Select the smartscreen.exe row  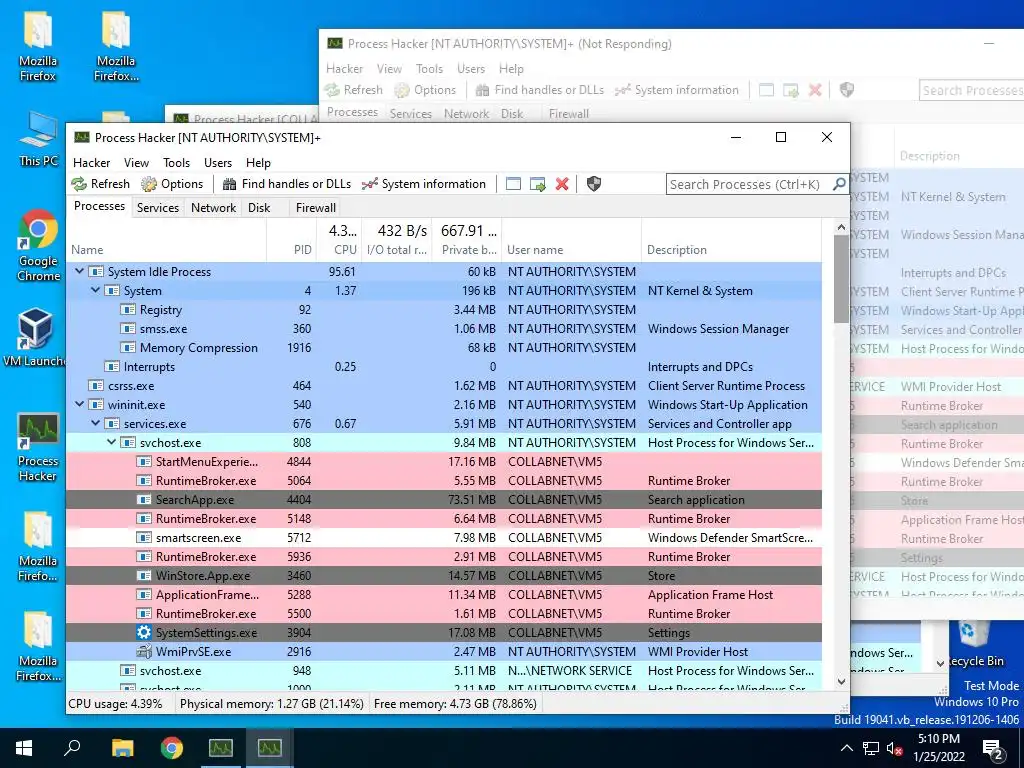point(444,537)
